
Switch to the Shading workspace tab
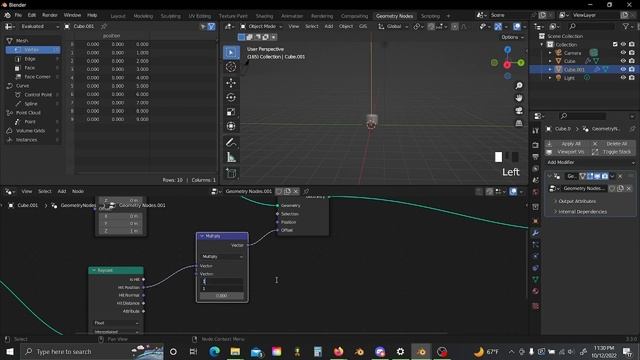(264, 16)
